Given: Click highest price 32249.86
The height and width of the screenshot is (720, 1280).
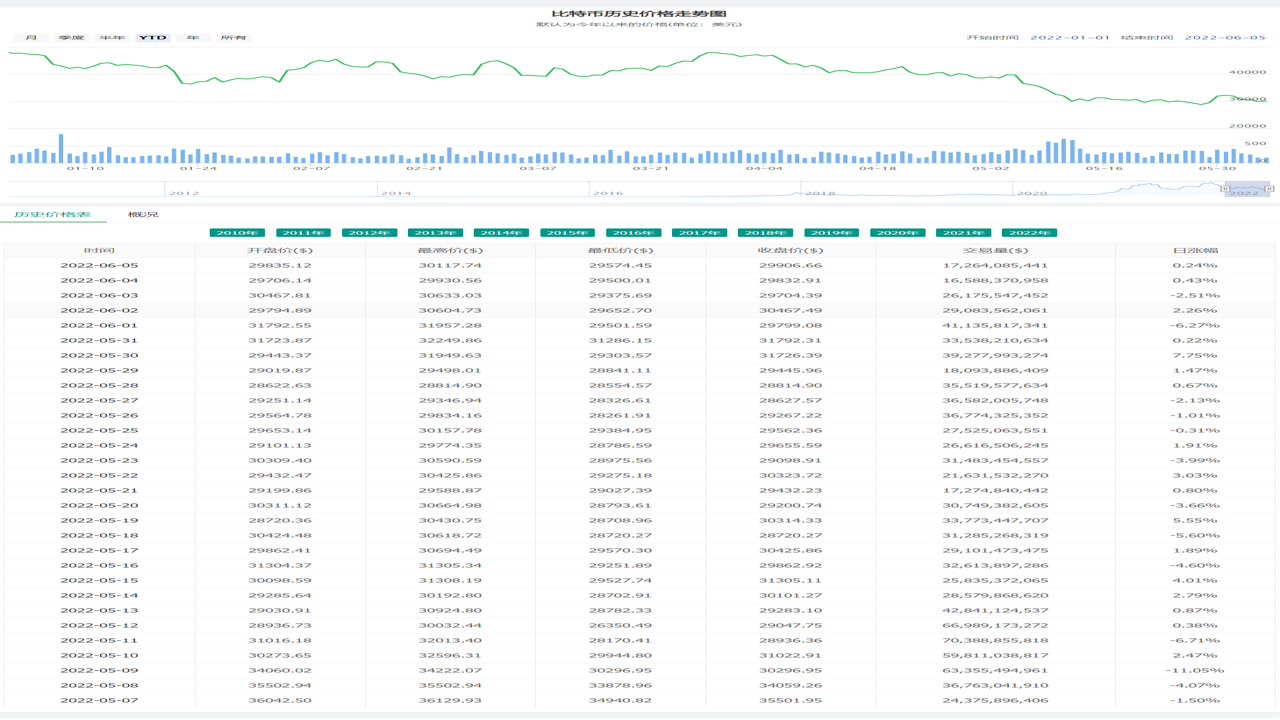Looking at the screenshot, I should pos(450,340).
